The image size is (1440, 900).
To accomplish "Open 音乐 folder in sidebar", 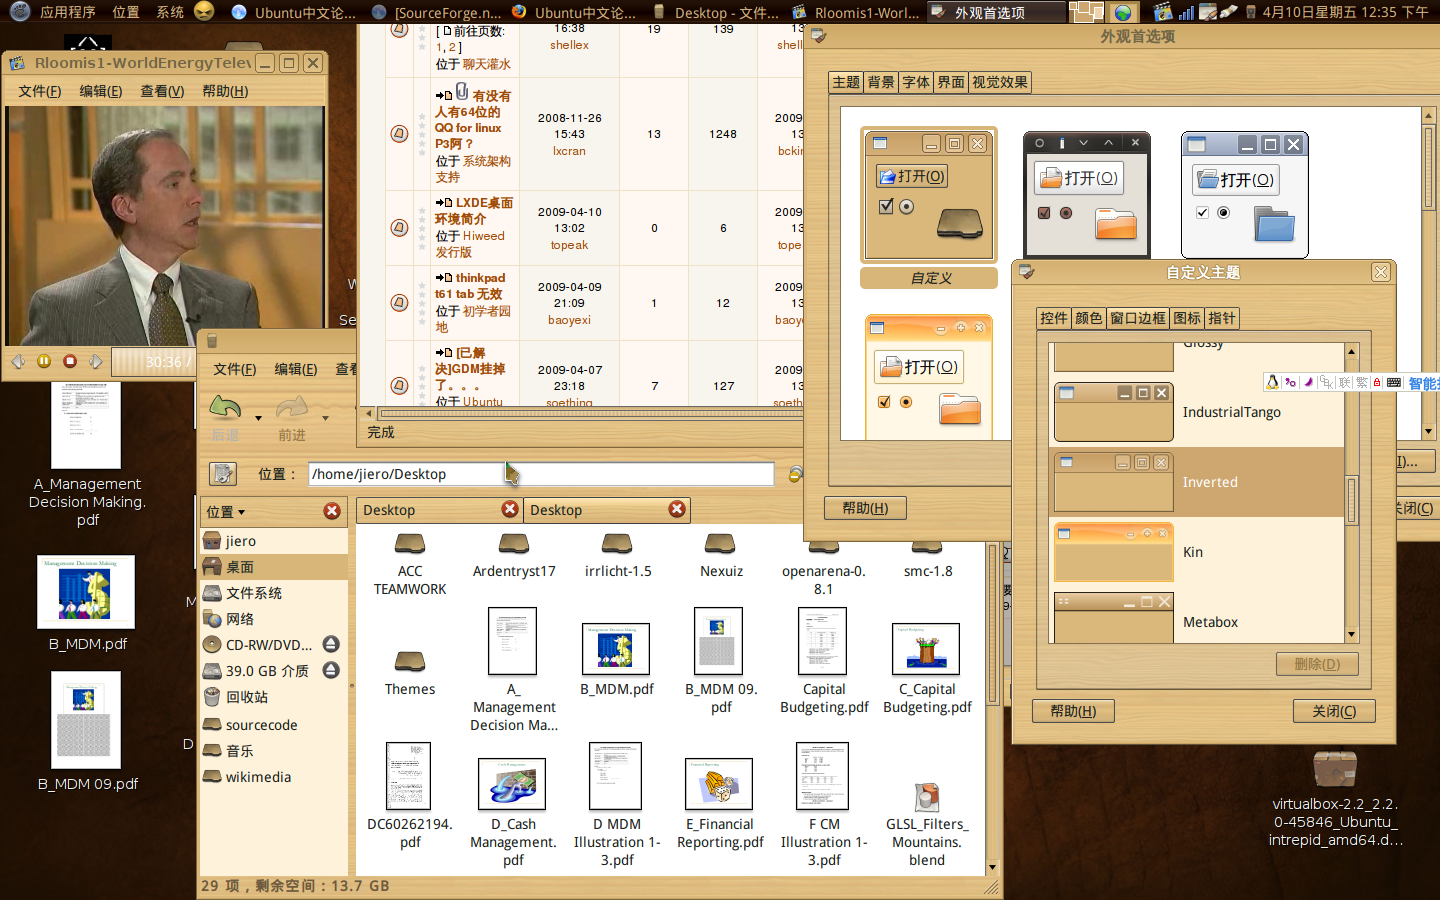I will 274,751.
